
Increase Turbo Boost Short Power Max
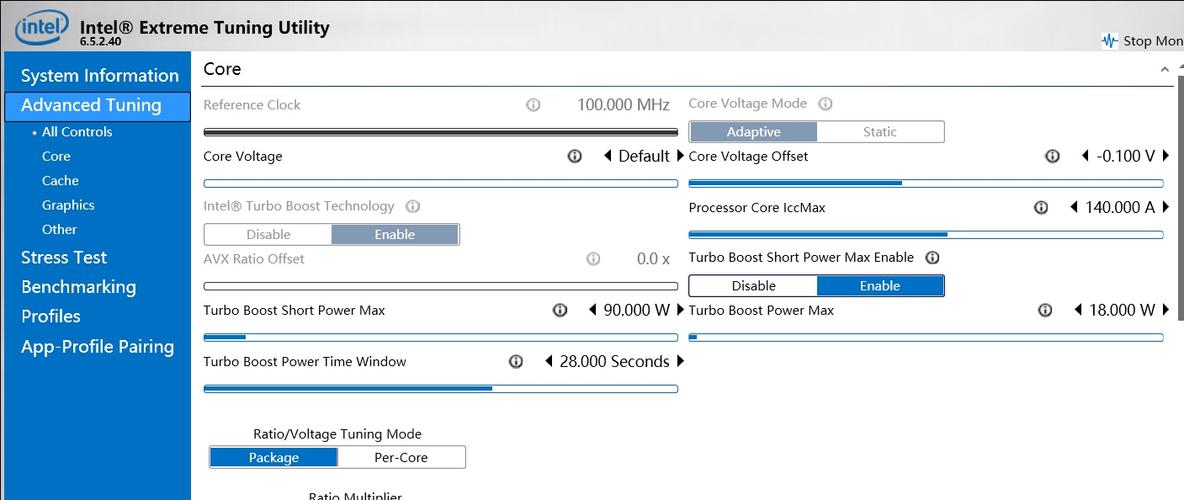[x=680, y=310]
